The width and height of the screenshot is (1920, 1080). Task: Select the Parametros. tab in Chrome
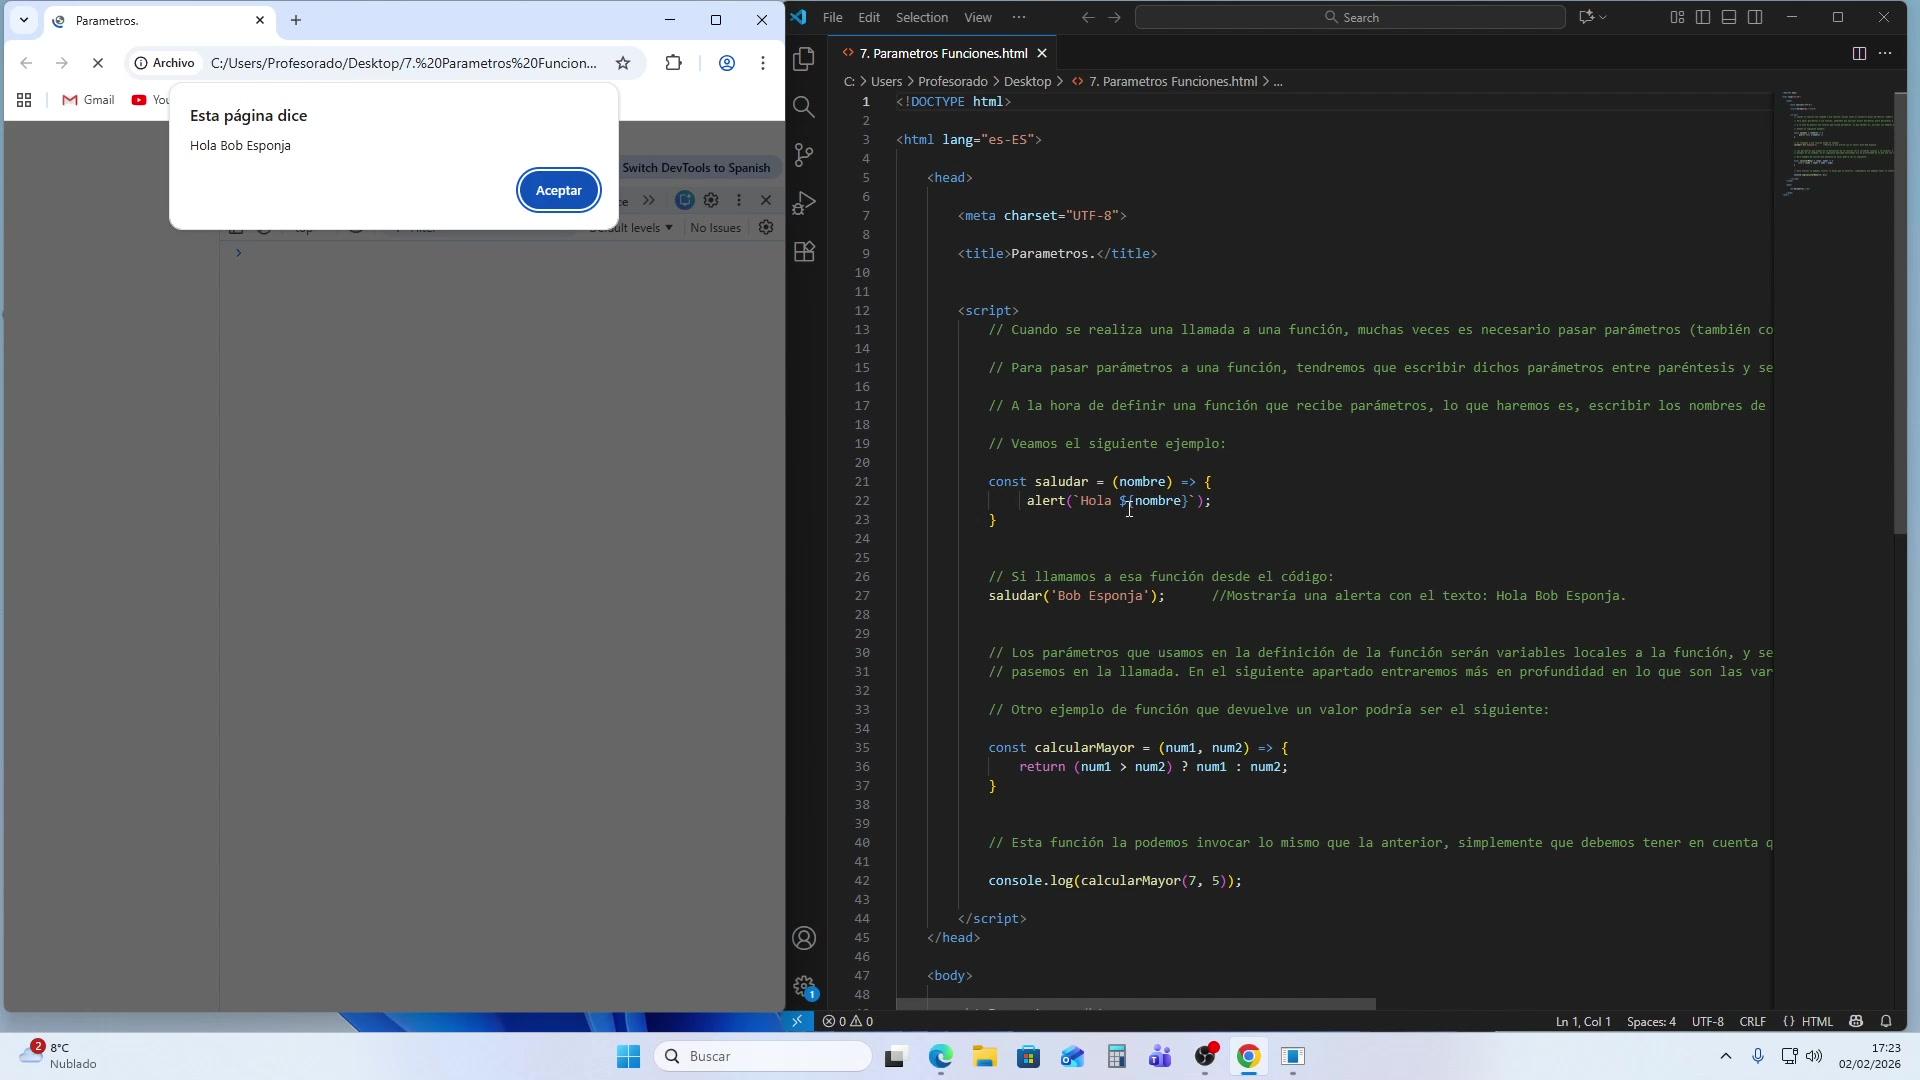160,20
